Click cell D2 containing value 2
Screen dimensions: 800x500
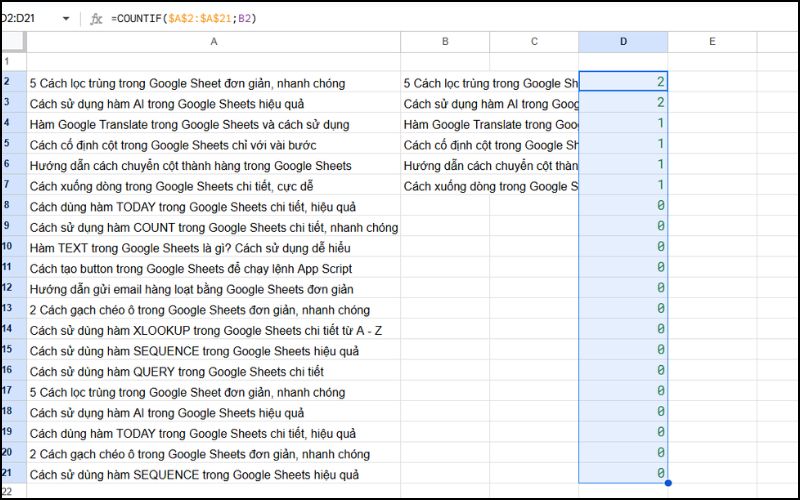[623, 82]
